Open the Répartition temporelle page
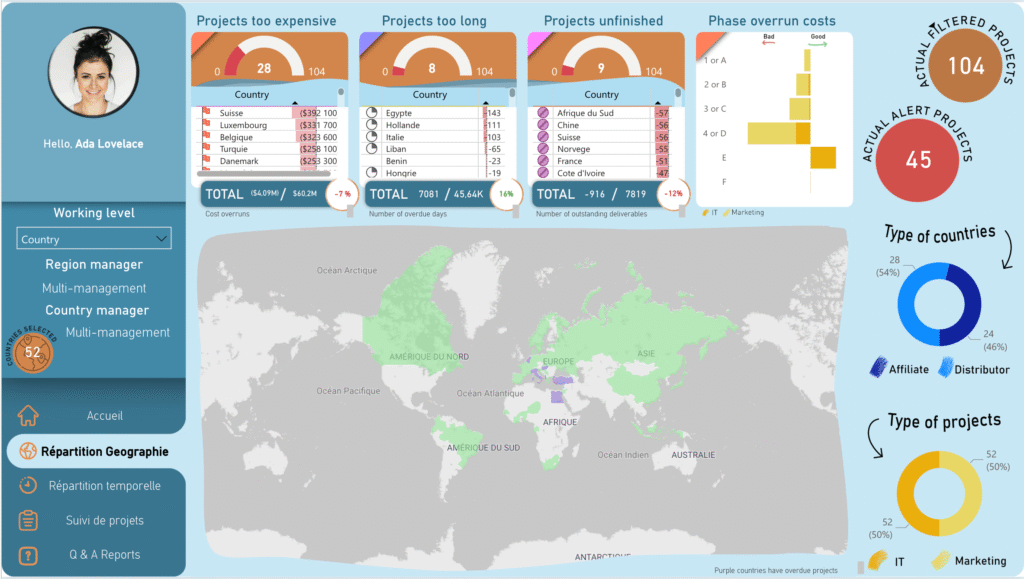This screenshot has width=1024, height=579. (x=104, y=486)
